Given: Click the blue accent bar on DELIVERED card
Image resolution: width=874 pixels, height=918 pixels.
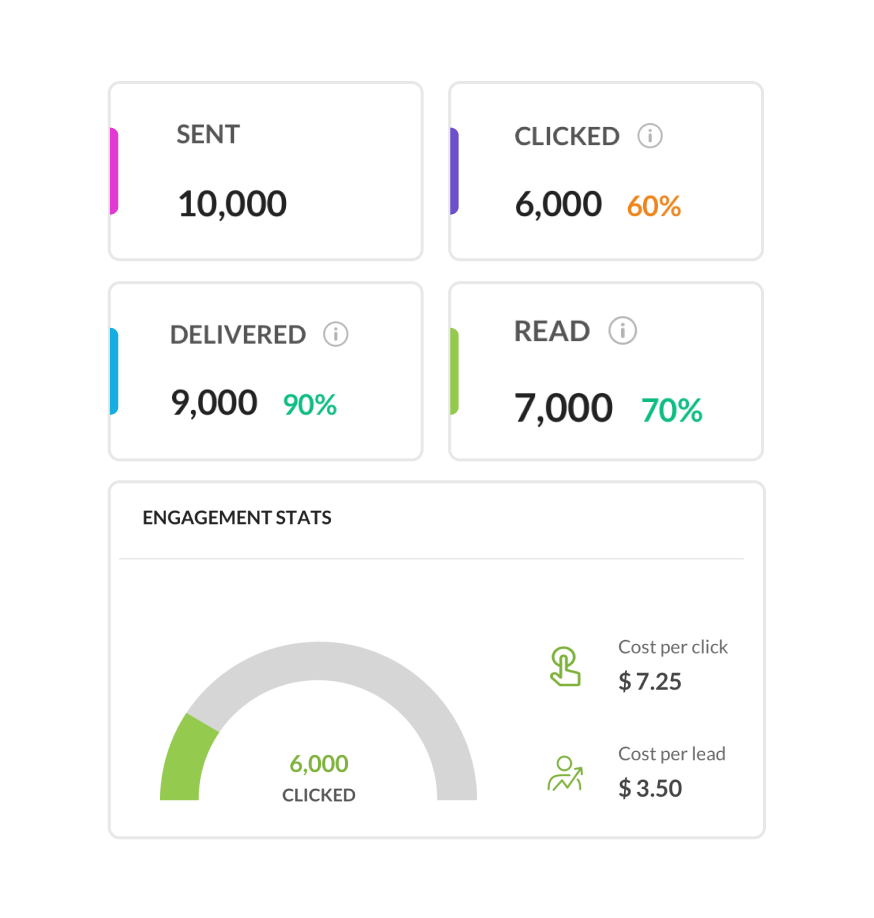Looking at the screenshot, I should pos(114,371).
